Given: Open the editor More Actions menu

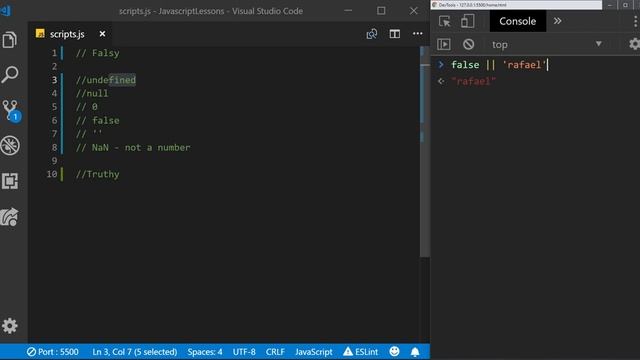Looking at the screenshot, I should click(418, 34).
